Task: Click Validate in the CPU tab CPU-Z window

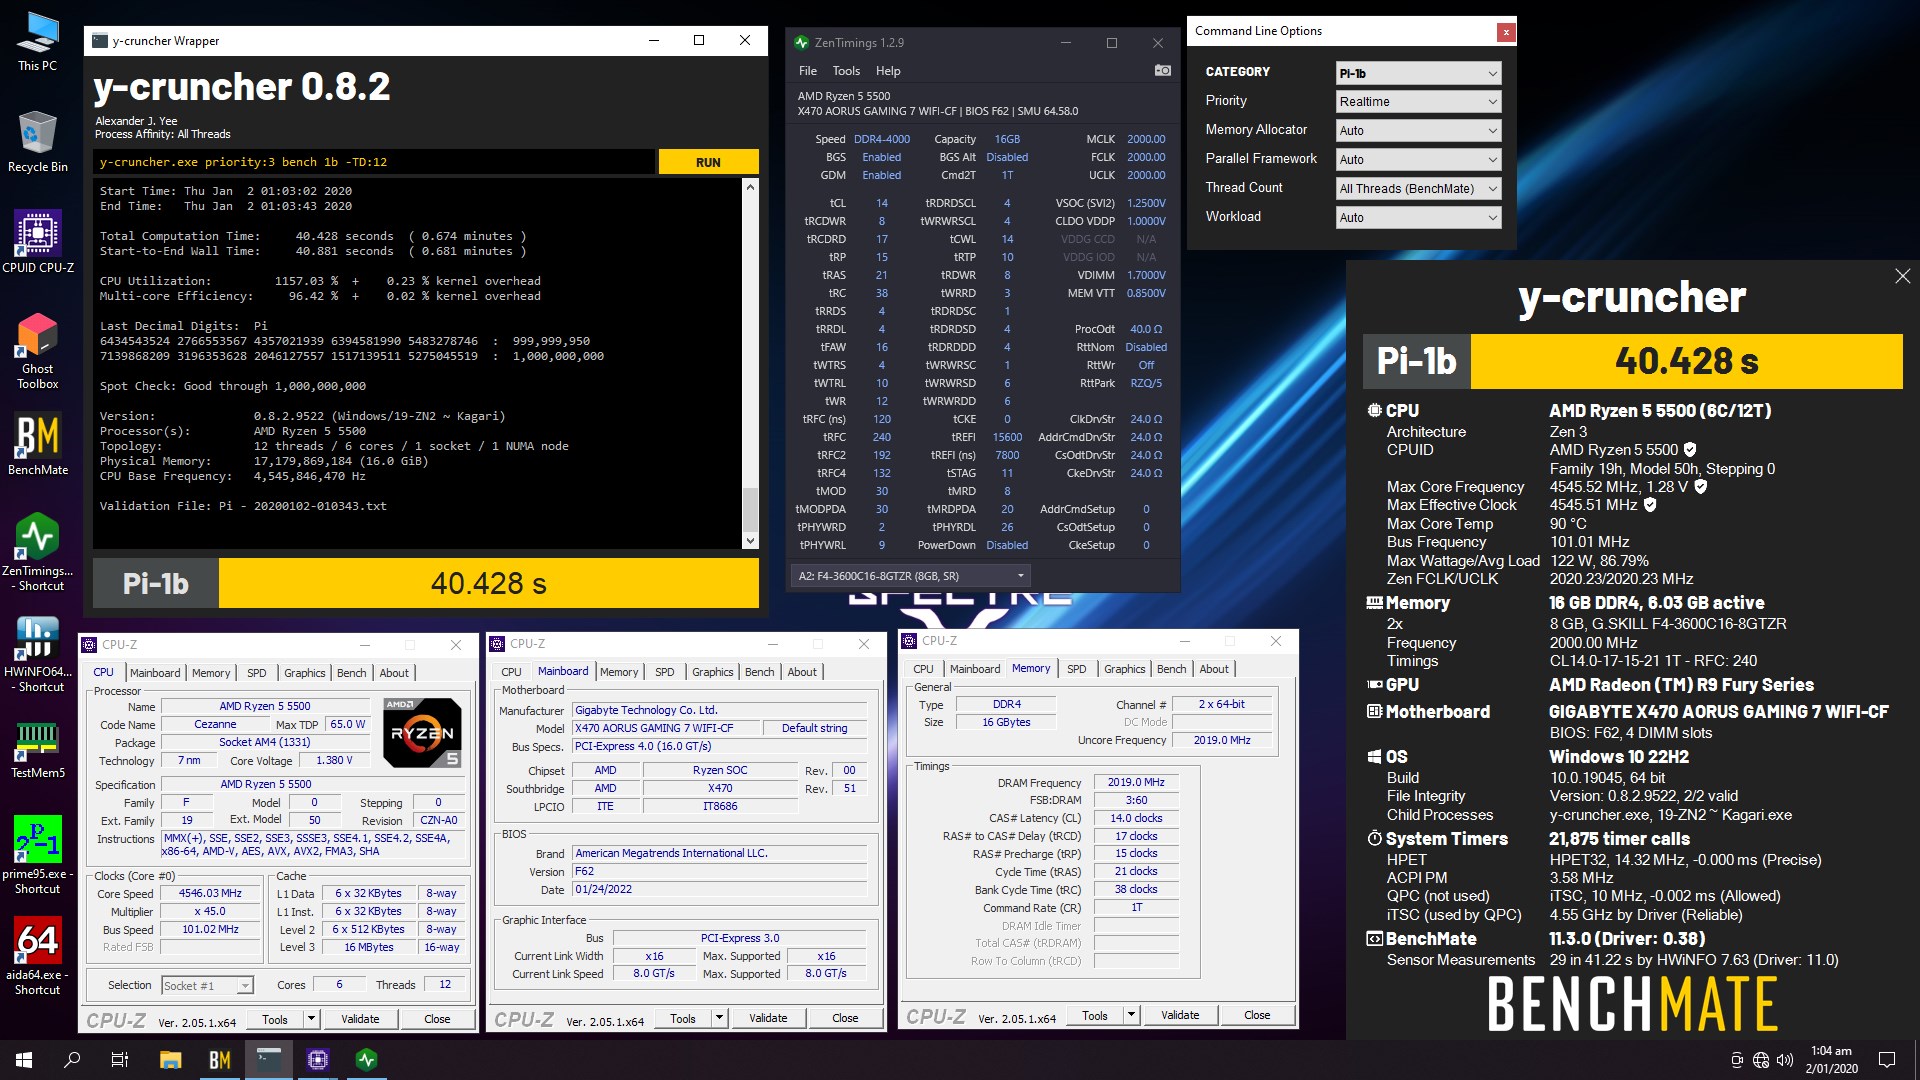Action: [x=360, y=1019]
